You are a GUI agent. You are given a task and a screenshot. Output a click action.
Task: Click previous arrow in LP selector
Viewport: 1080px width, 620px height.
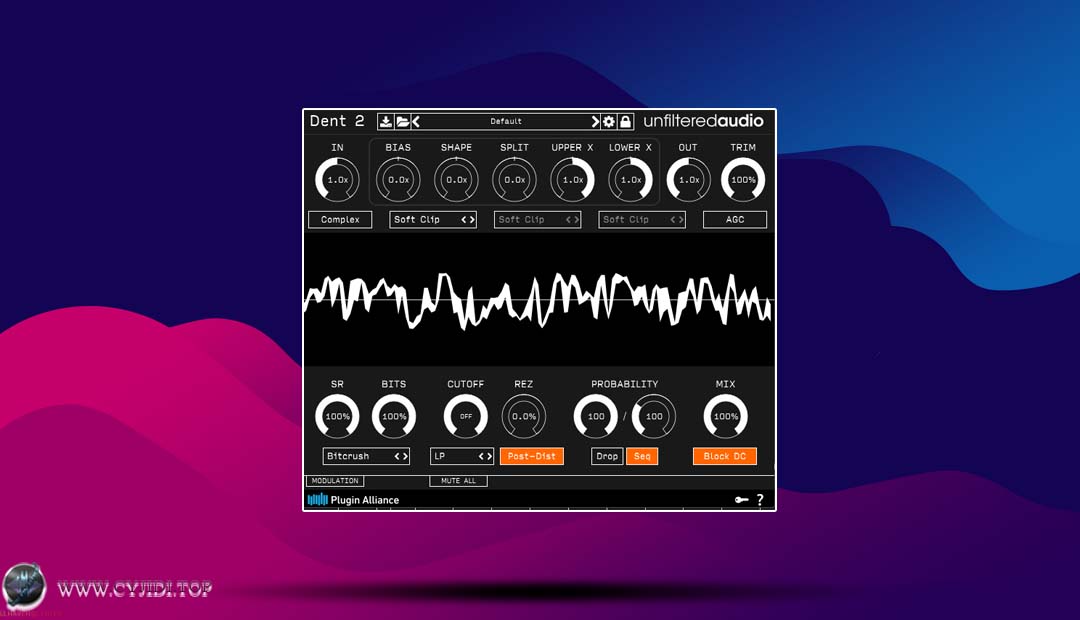point(481,456)
